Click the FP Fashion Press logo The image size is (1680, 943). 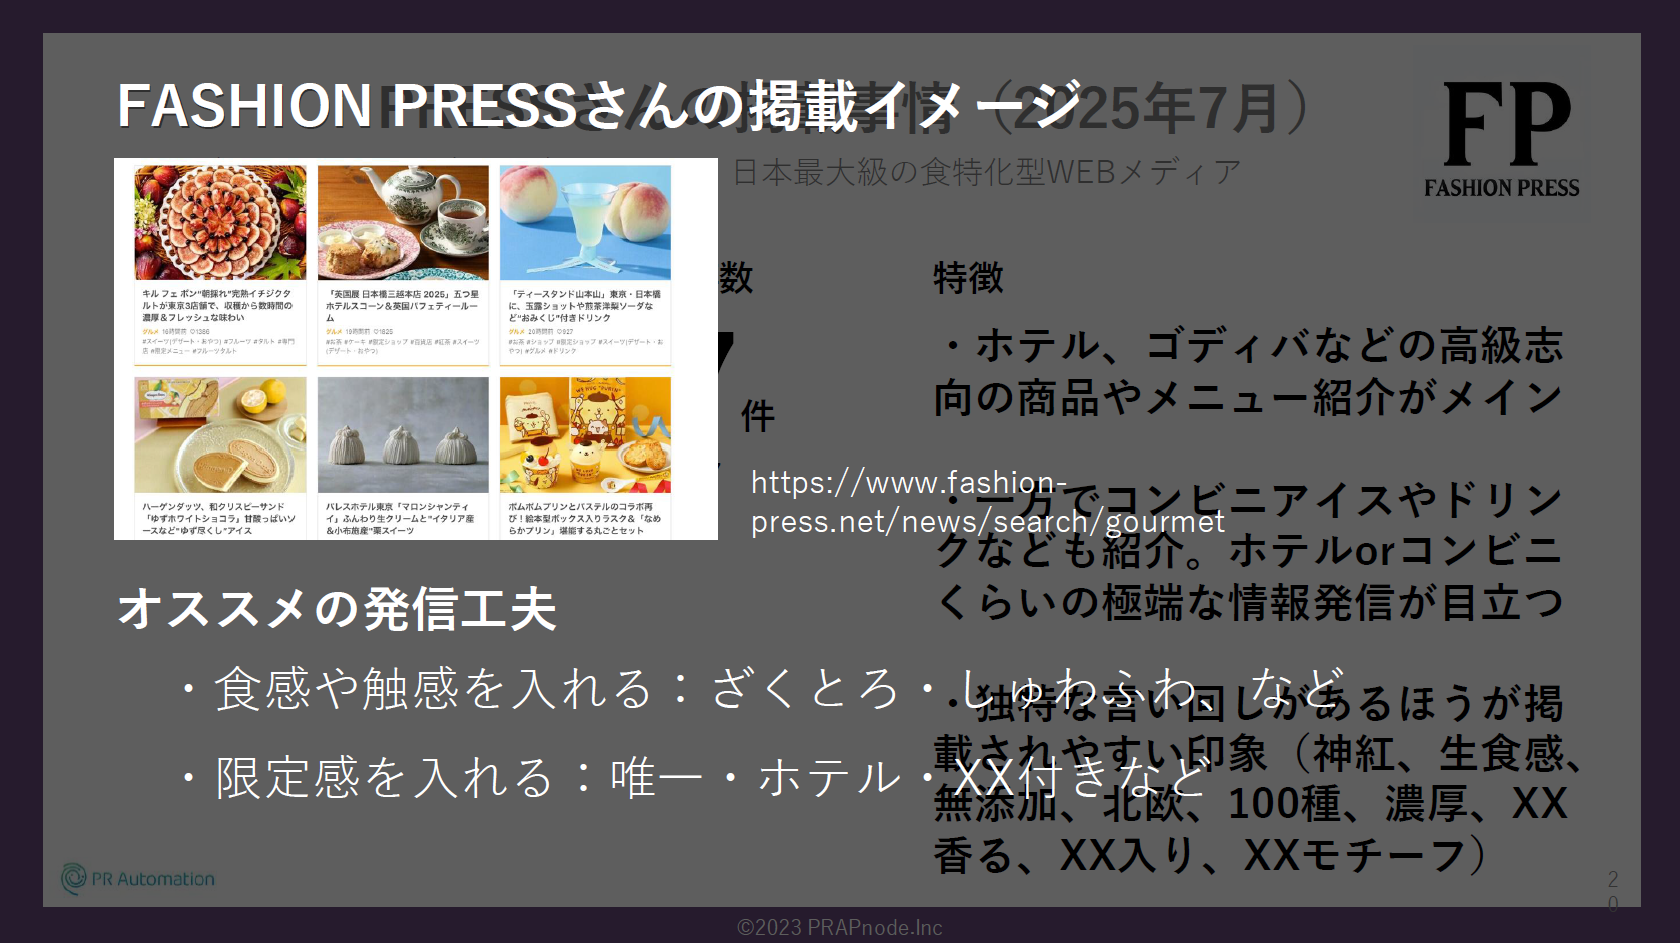(x=1502, y=138)
